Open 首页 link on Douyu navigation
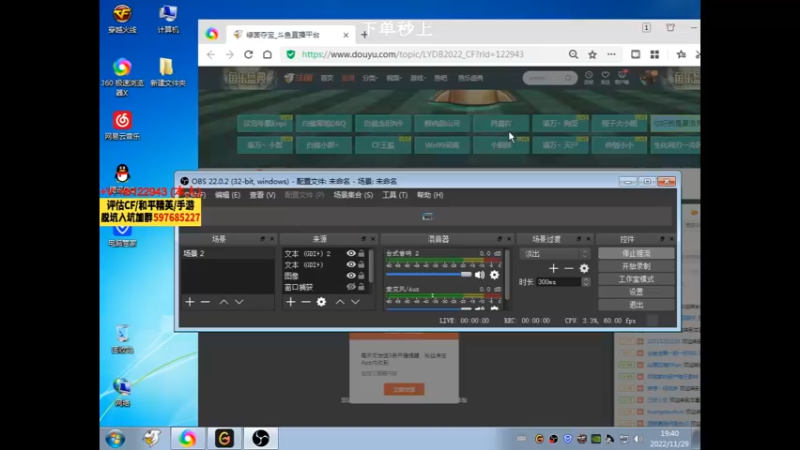Image resolution: width=800 pixels, height=450 pixels. coord(327,78)
